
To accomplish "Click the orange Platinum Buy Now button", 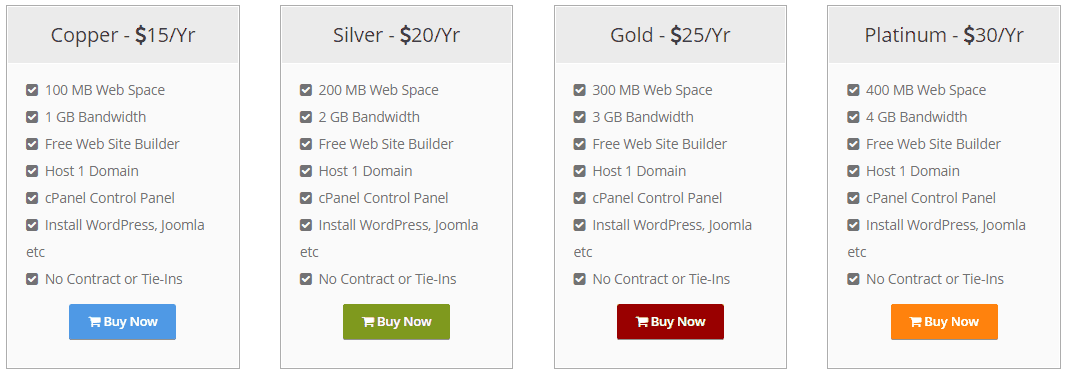I will (x=944, y=322).
